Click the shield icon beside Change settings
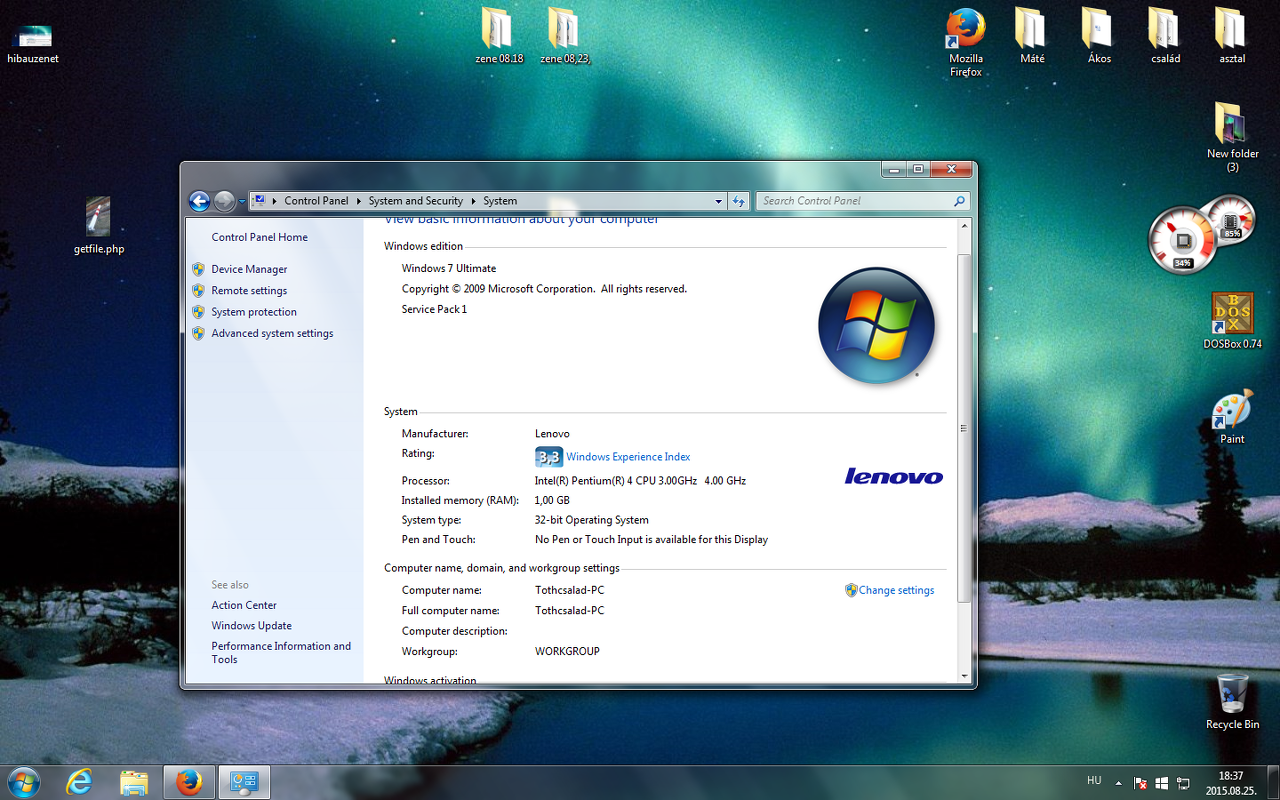This screenshot has height=800, width=1280. click(851, 590)
